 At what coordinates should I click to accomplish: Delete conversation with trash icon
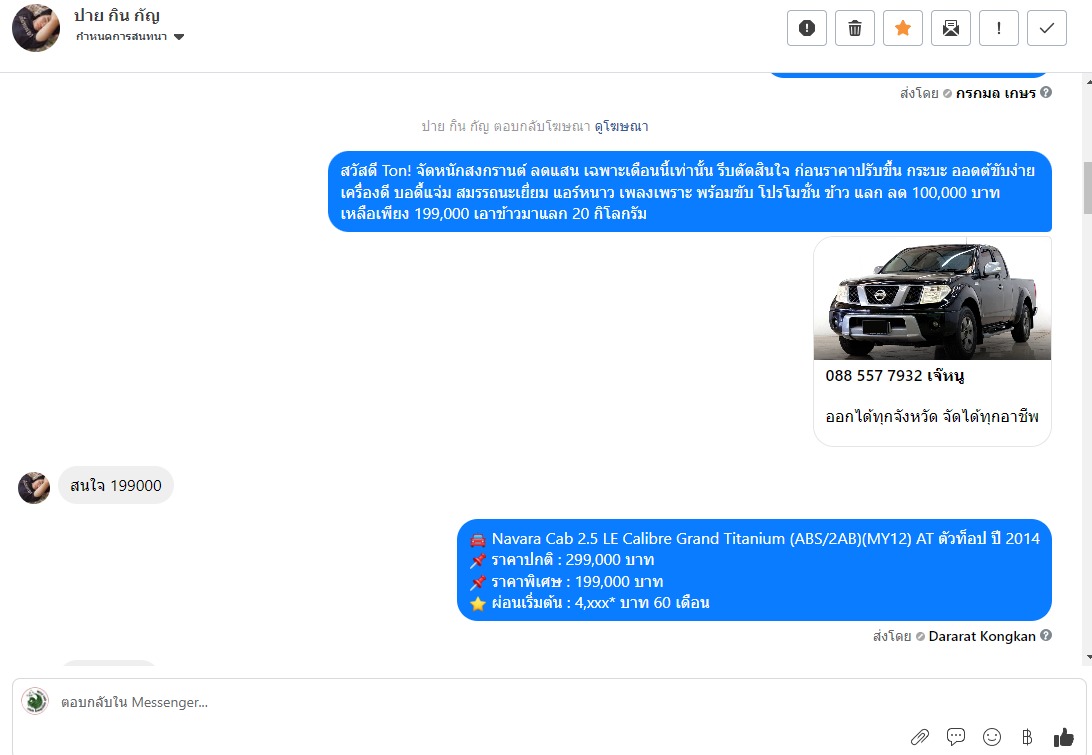pyautogui.click(x=855, y=28)
